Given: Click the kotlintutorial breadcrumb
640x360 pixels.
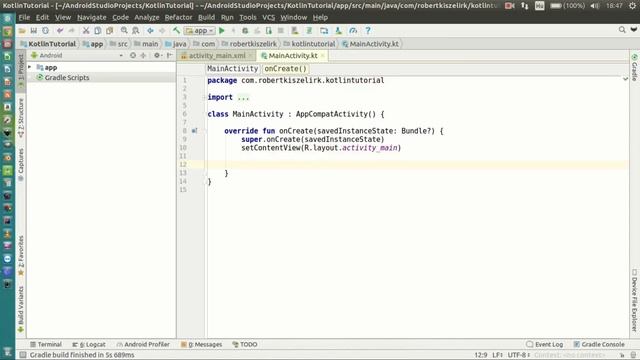Looking at the screenshot, I should (309, 44).
